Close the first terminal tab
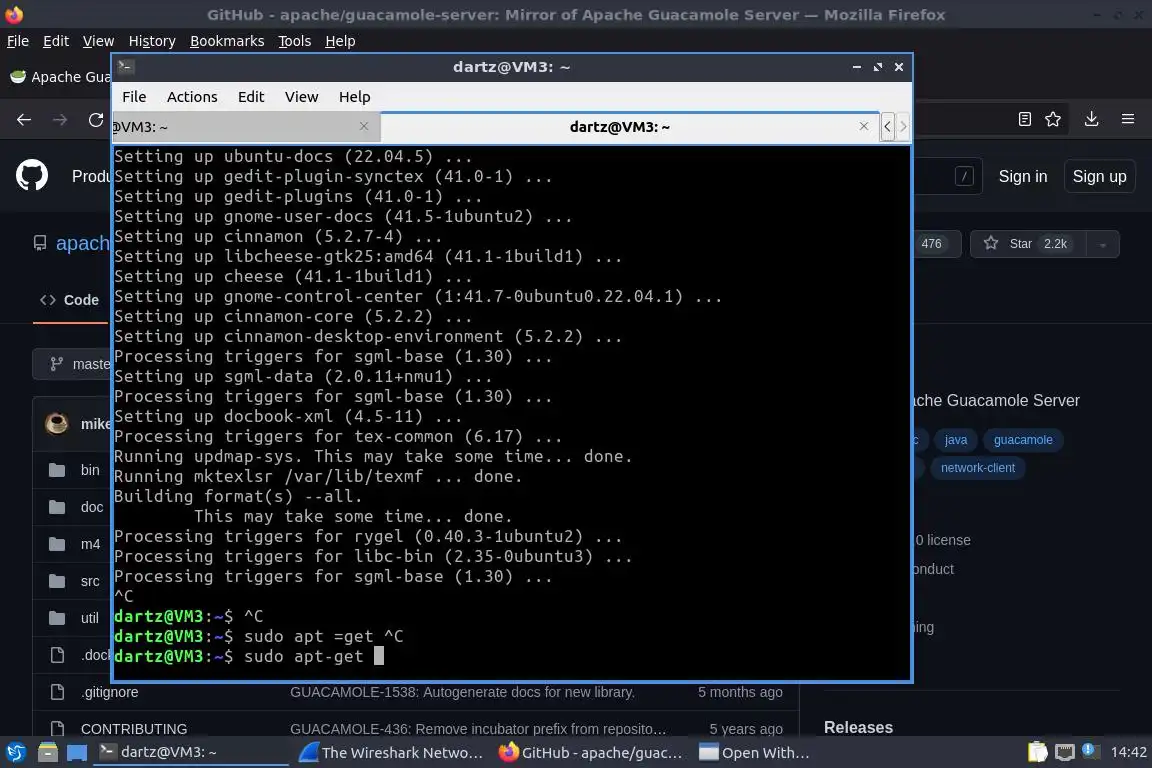 364,126
